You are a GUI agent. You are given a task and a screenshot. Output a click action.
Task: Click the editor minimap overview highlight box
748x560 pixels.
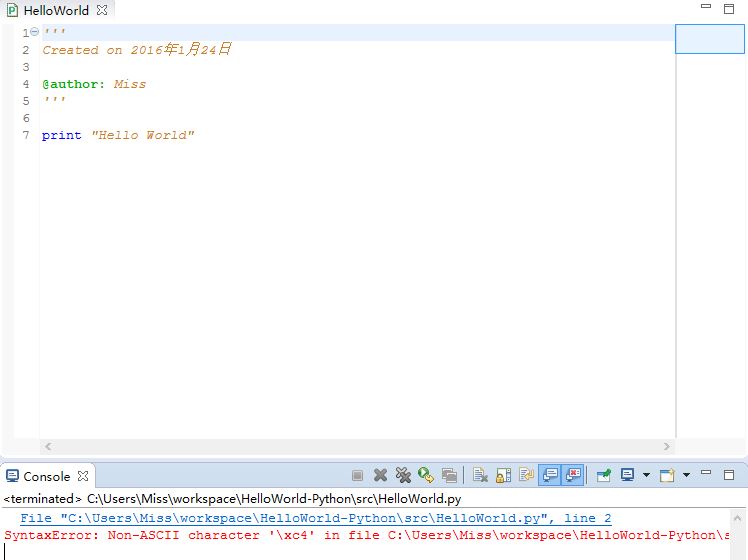pos(710,39)
